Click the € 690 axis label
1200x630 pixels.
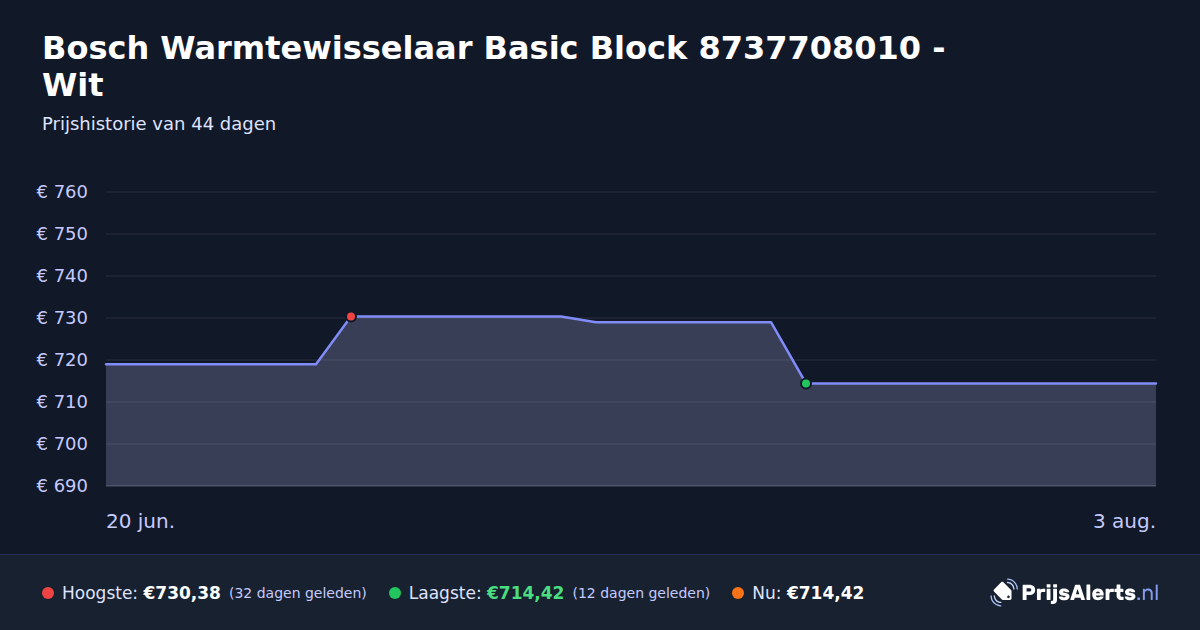pyautogui.click(x=62, y=486)
